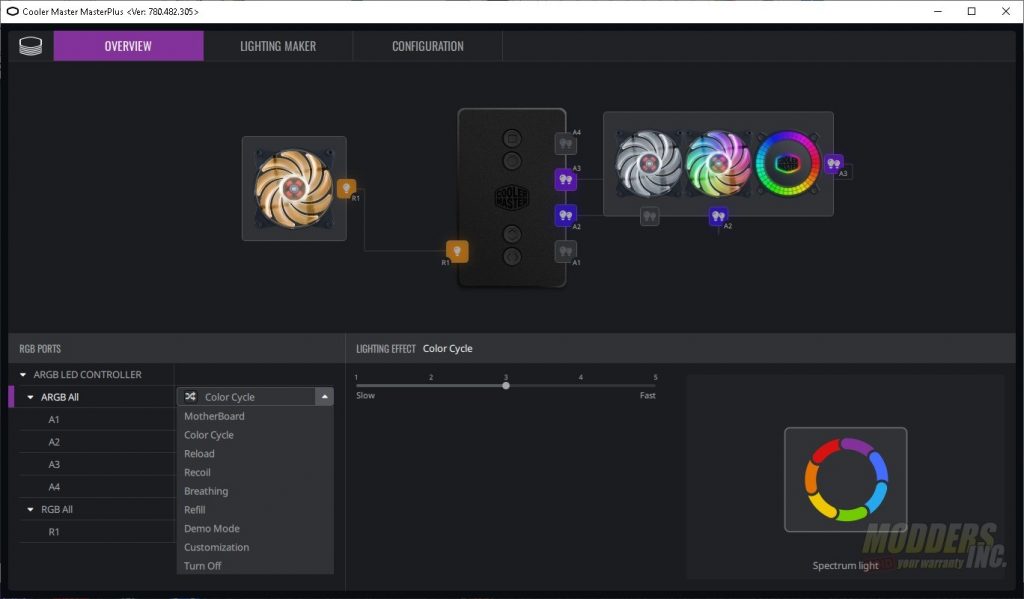Close the effect list with the dropdown arrow
The height and width of the screenshot is (599, 1024).
point(325,397)
